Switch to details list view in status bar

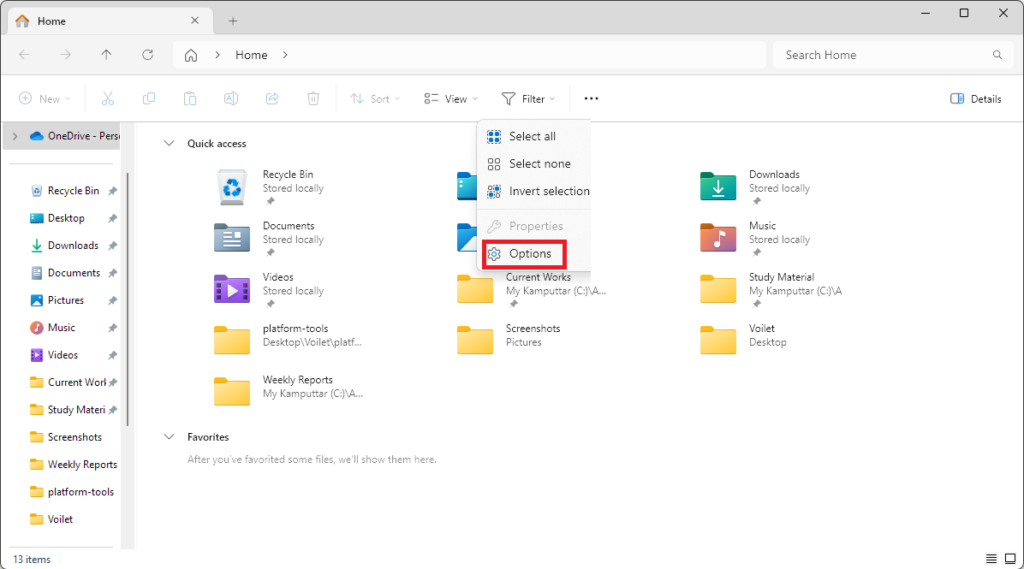coord(991,558)
